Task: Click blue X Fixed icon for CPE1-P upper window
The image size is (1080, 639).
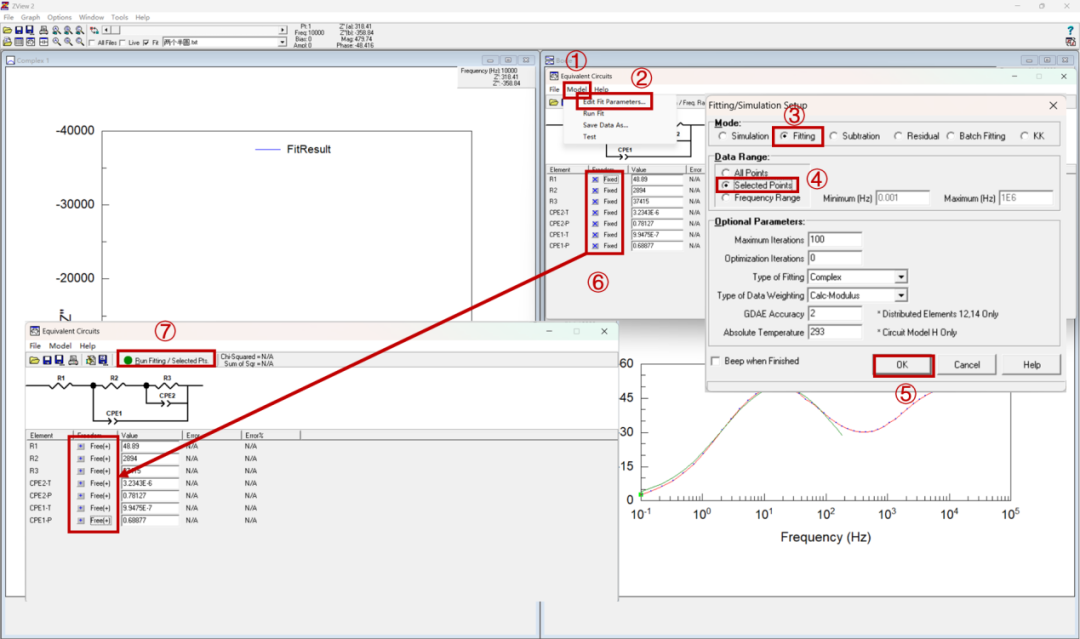Action: pyautogui.click(x=595, y=246)
